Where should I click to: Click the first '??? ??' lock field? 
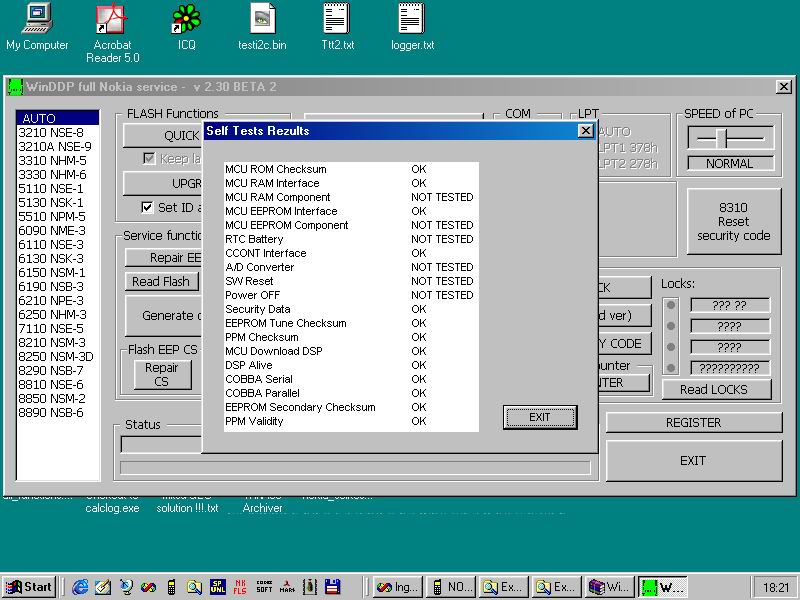coord(730,305)
